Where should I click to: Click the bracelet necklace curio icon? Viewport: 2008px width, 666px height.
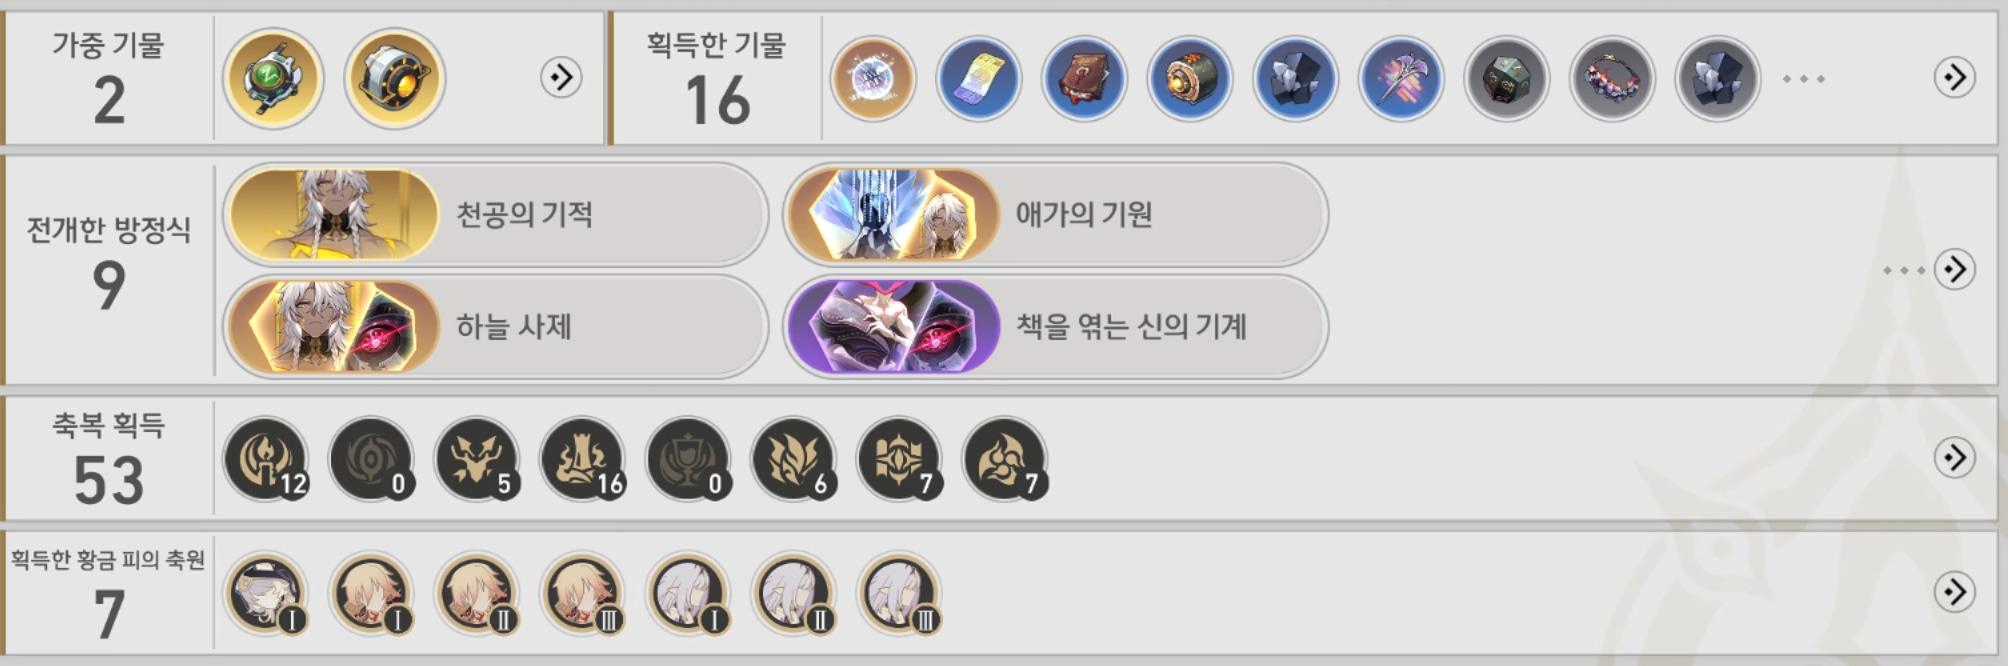click(x=1612, y=78)
